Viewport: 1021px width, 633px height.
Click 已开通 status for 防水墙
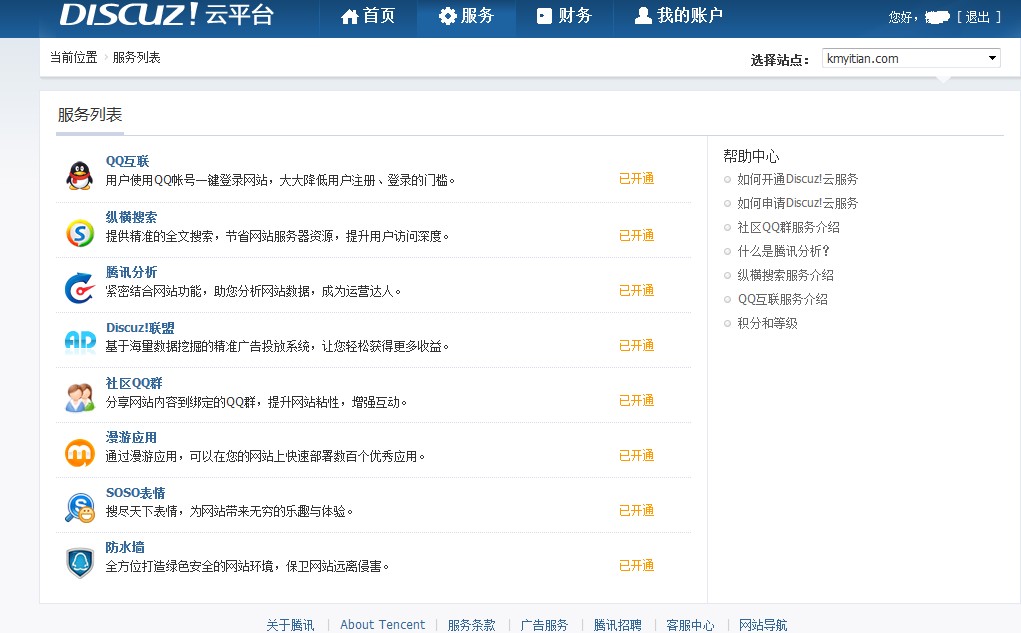point(636,565)
